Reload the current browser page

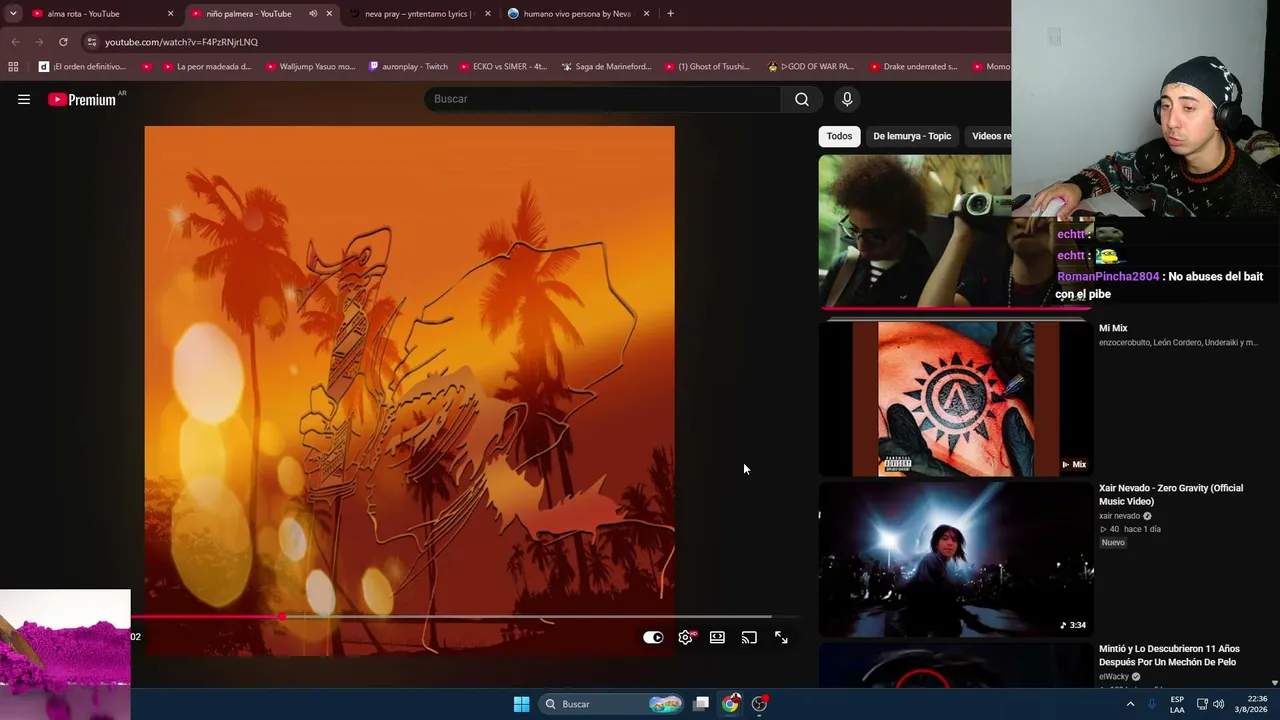tap(63, 42)
